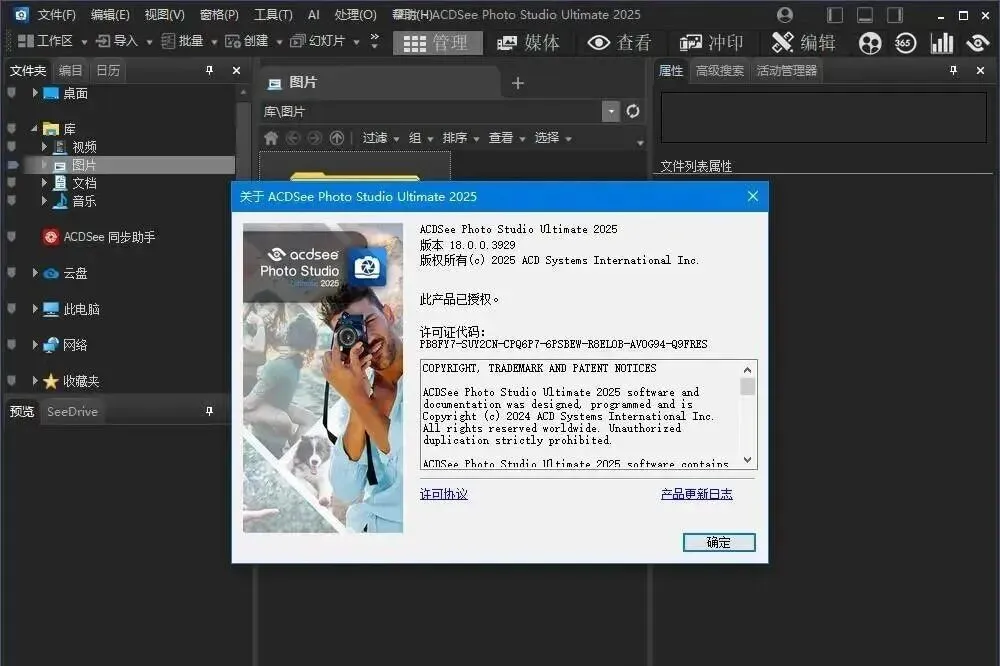Image resolution: width=1000 pixels, height=666 pixels.
Task: Switch to the Catalog tab
Action: [70, 70]
